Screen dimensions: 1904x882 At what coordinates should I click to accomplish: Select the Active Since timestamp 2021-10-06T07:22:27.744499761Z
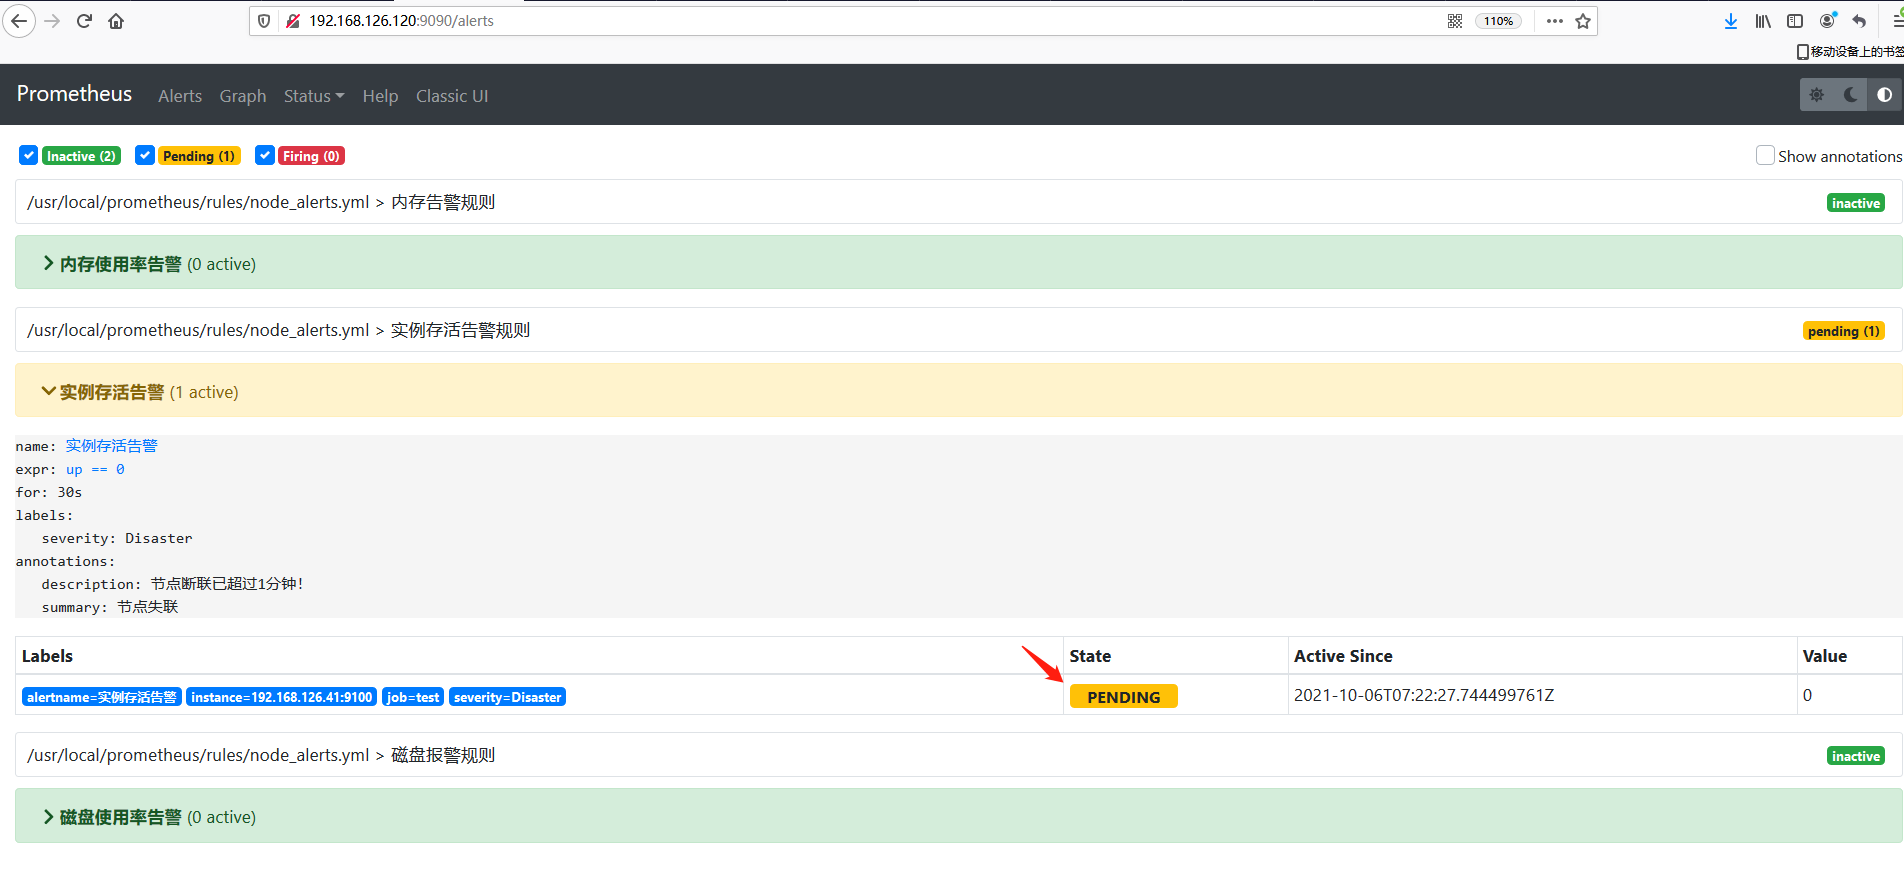pyautogui.click(x=1424, y=695)
